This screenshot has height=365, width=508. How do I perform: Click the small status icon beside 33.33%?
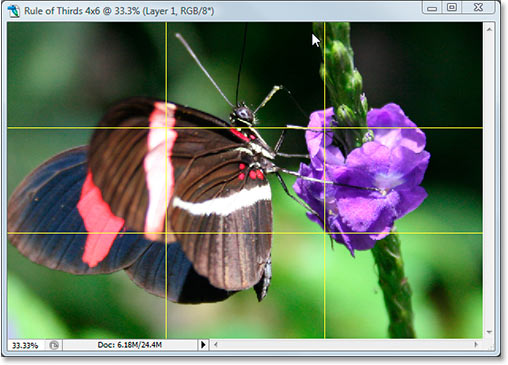[x=54, y=345]
